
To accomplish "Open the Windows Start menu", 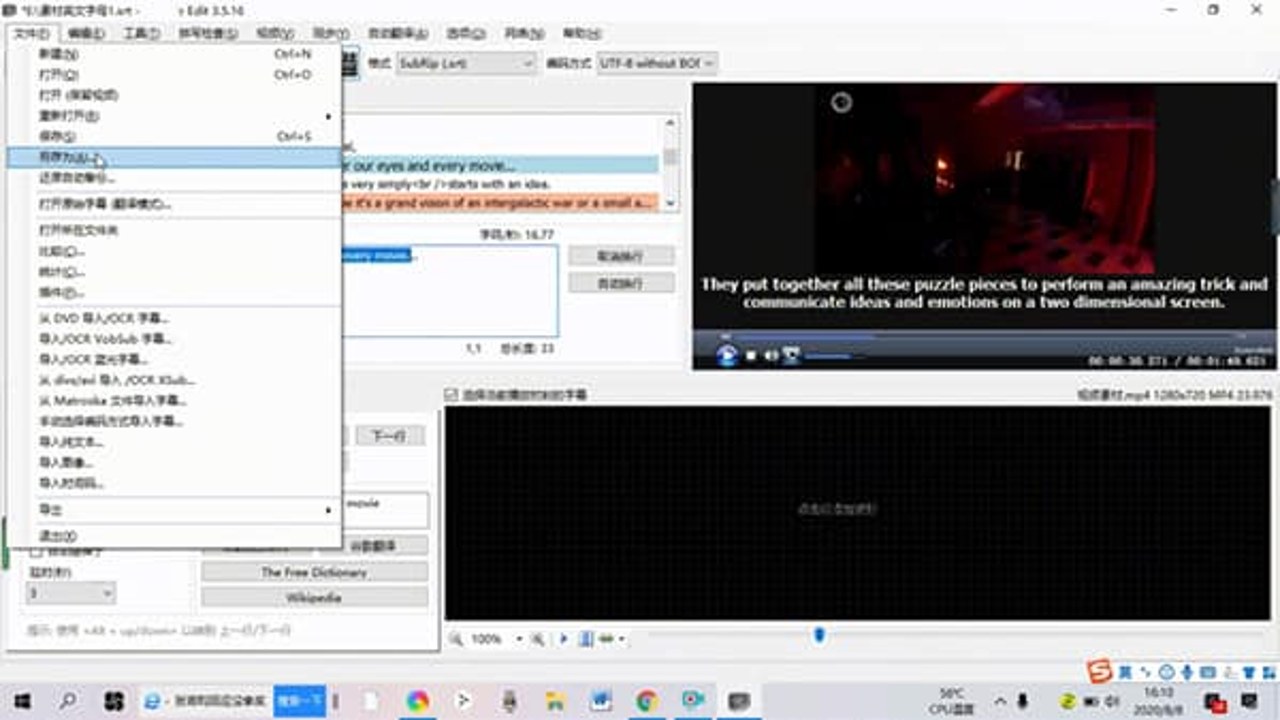I will point(21,701).
